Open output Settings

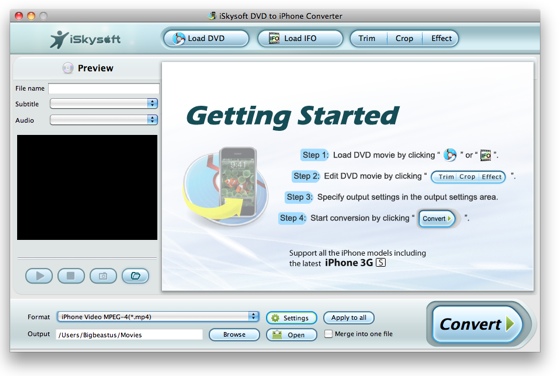coord(291,318)
